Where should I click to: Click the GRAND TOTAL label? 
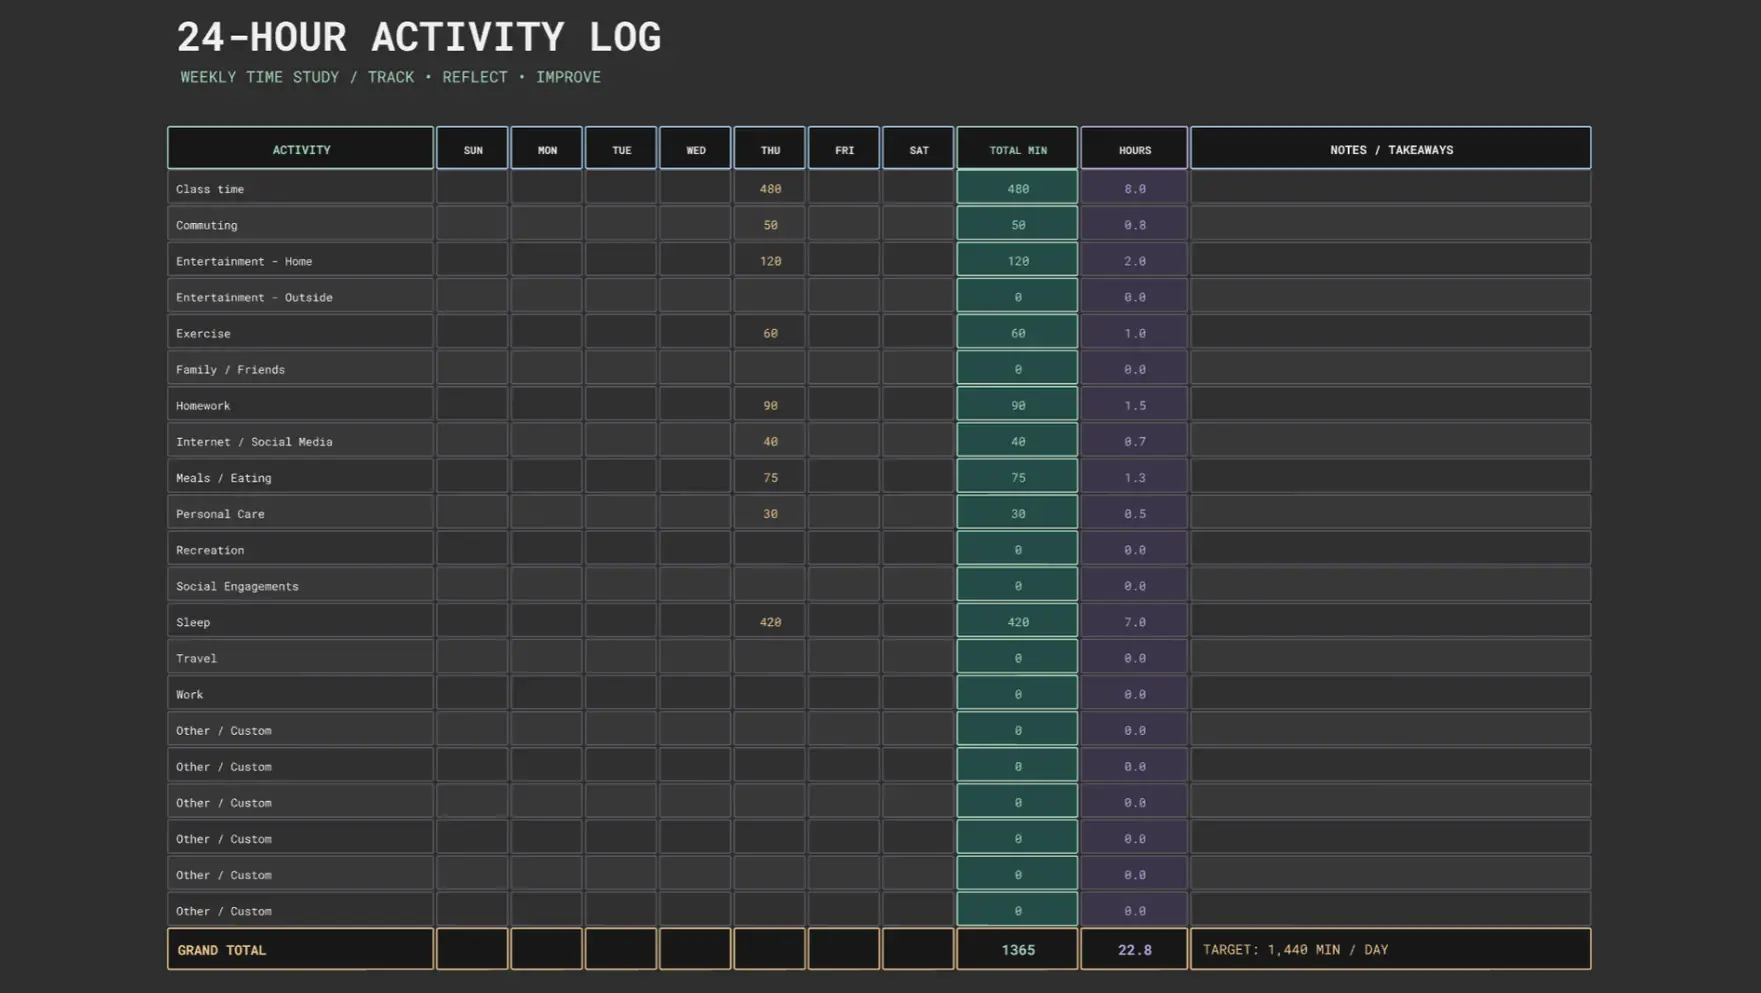click(300, 949)
